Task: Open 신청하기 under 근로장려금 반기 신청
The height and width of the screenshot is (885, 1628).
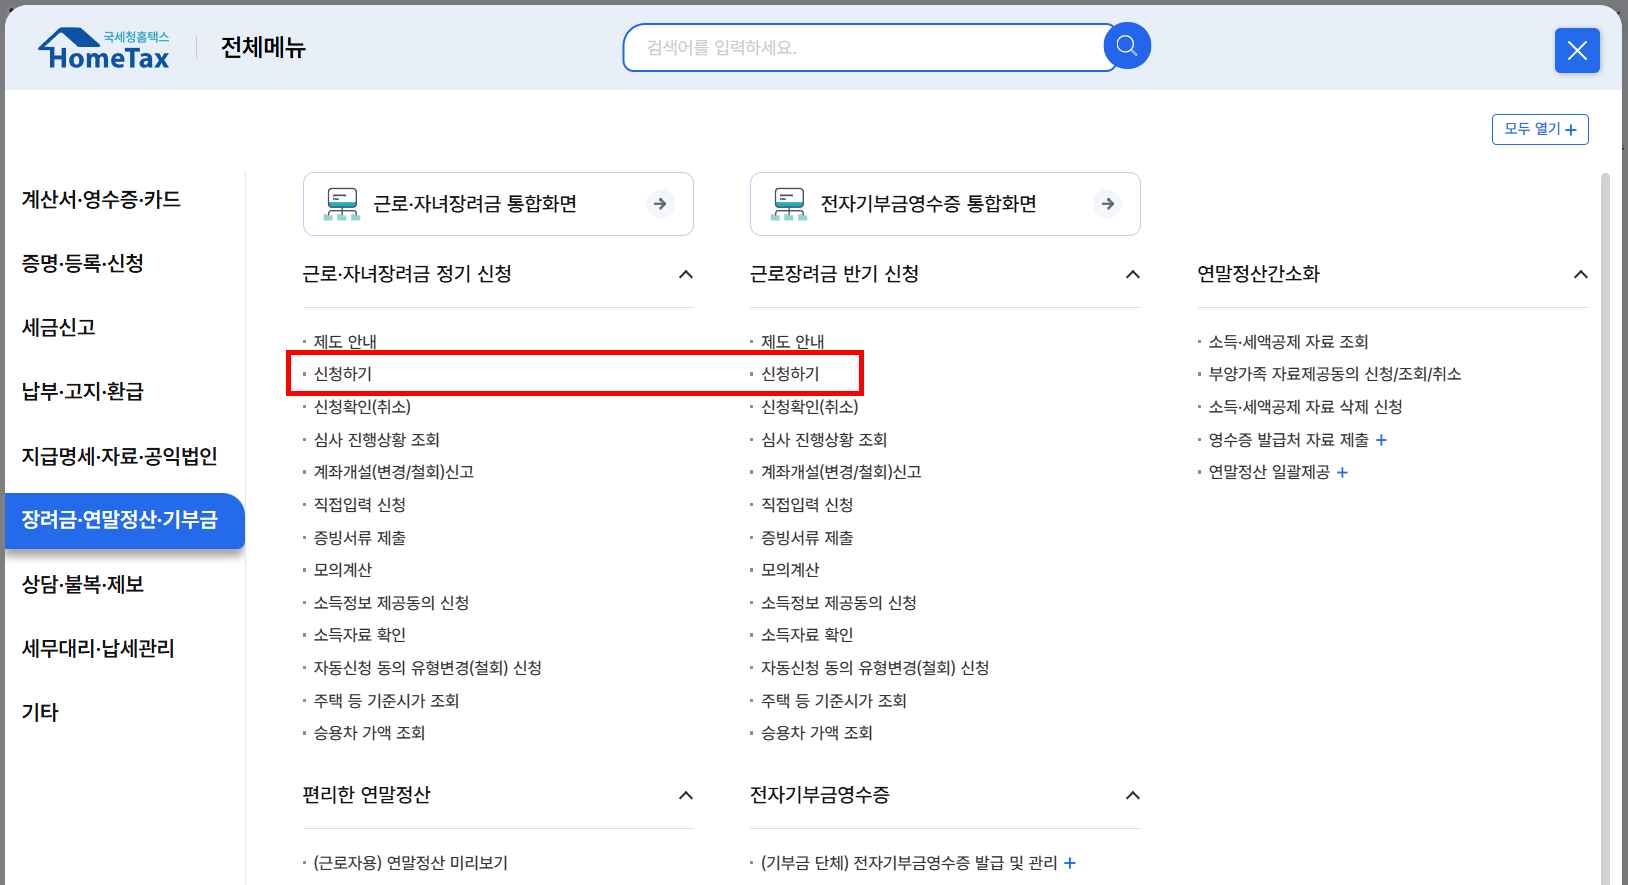Action: click(x=790, y=374)
